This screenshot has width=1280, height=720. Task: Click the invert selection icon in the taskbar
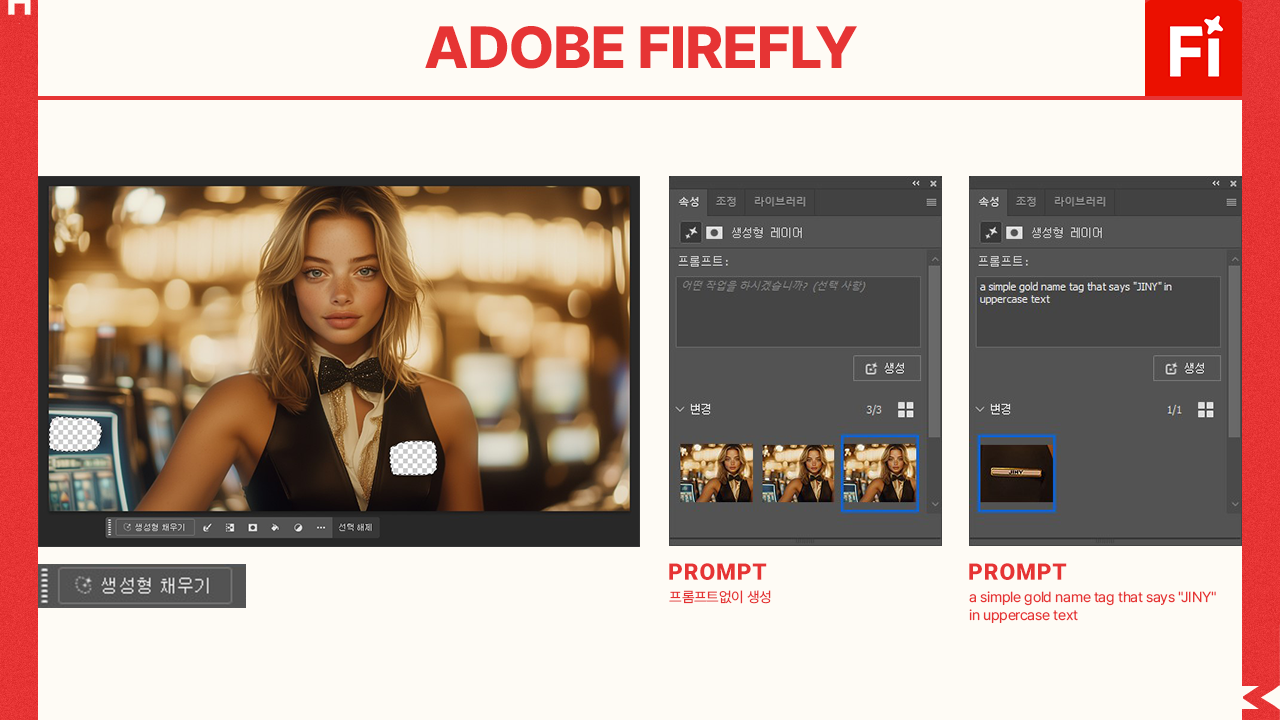point(230,527)
